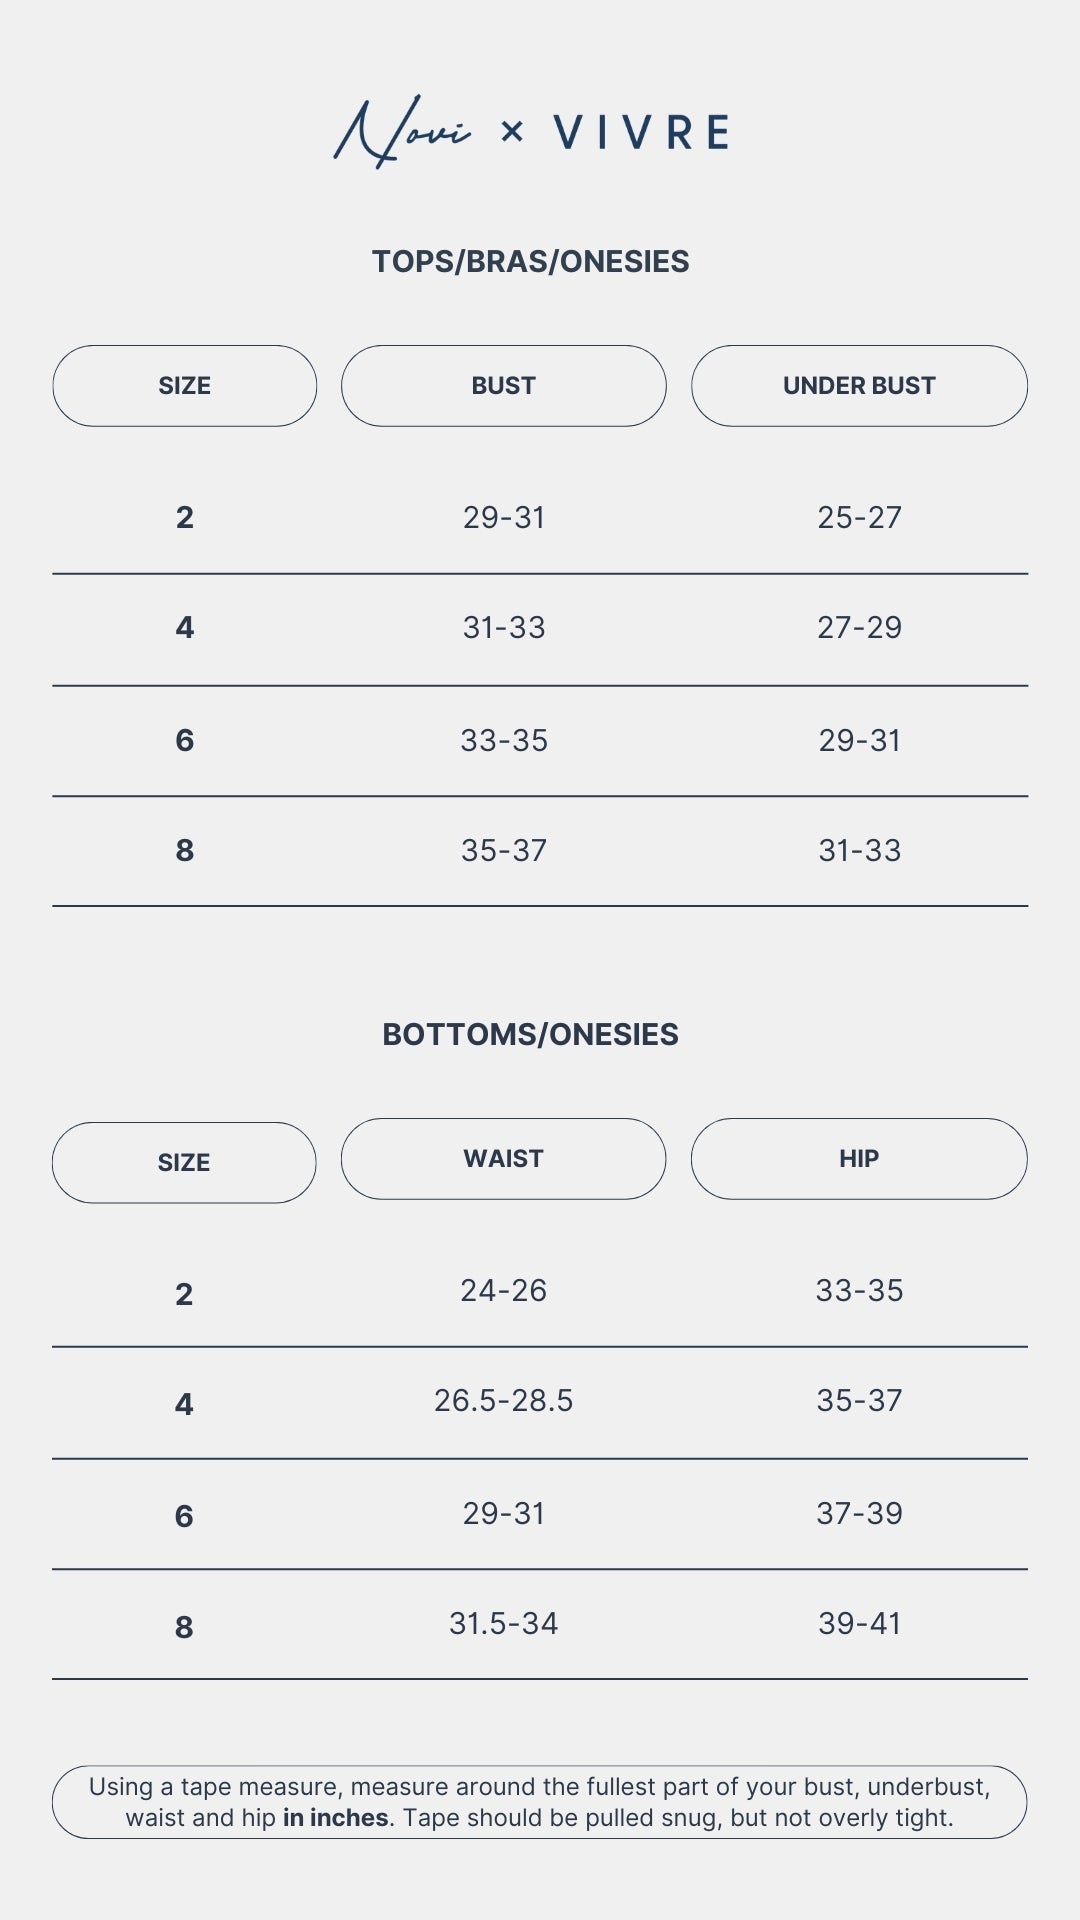The width and height of the screenshot is (1080, 1920).
Task: Select the BUST column header pill
Action: pos(503,386)
